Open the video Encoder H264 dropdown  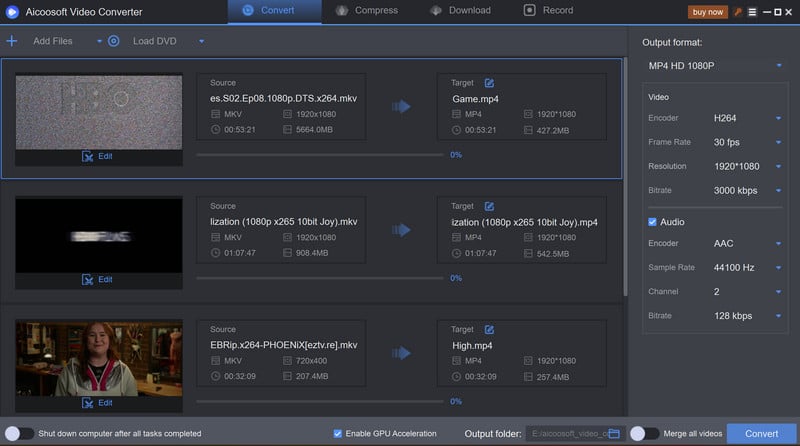[x=747, y=118]
